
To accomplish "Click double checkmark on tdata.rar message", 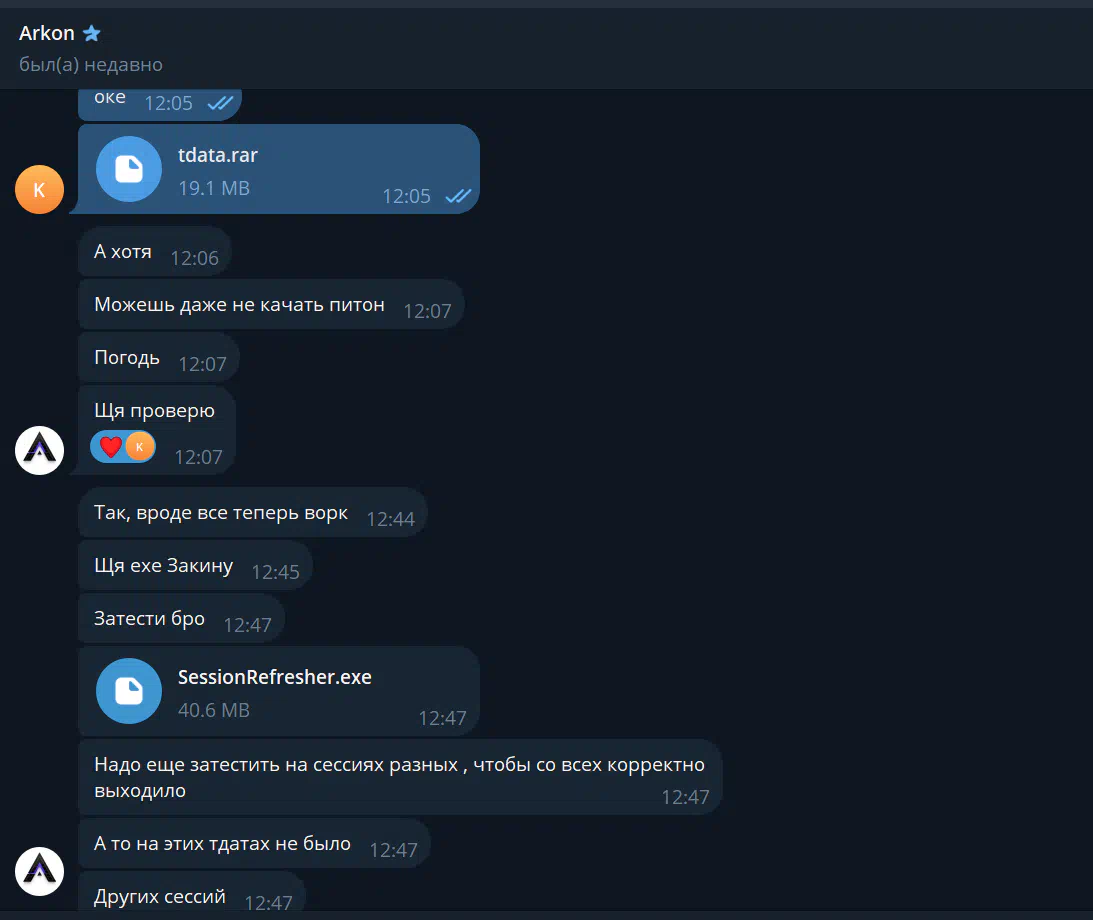I will tap(458, 196).
